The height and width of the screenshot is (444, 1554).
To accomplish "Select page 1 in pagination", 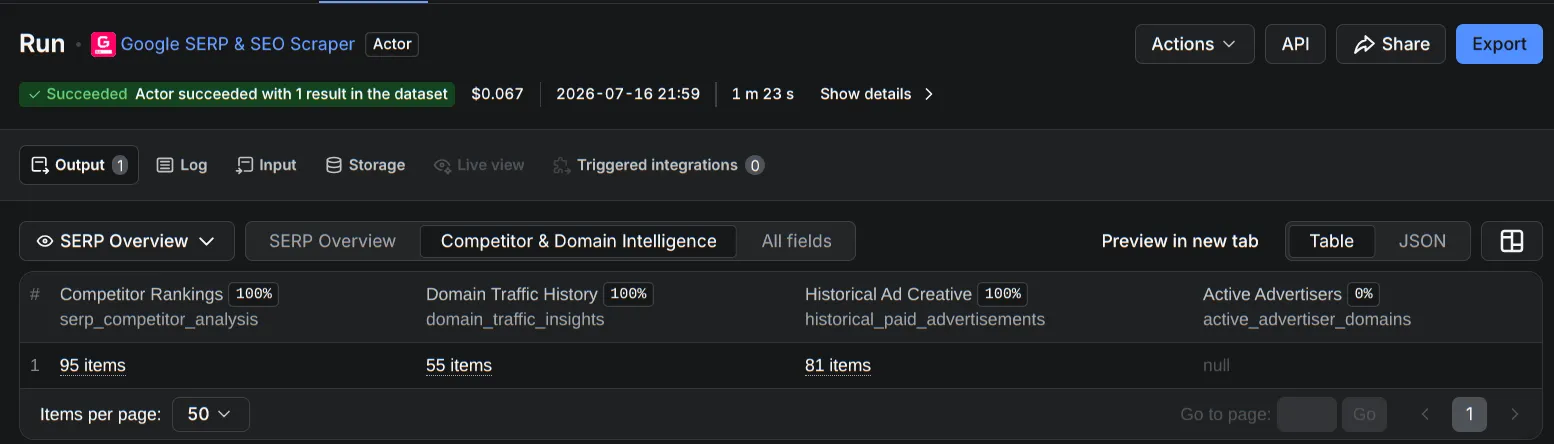I will [1470, 414].
